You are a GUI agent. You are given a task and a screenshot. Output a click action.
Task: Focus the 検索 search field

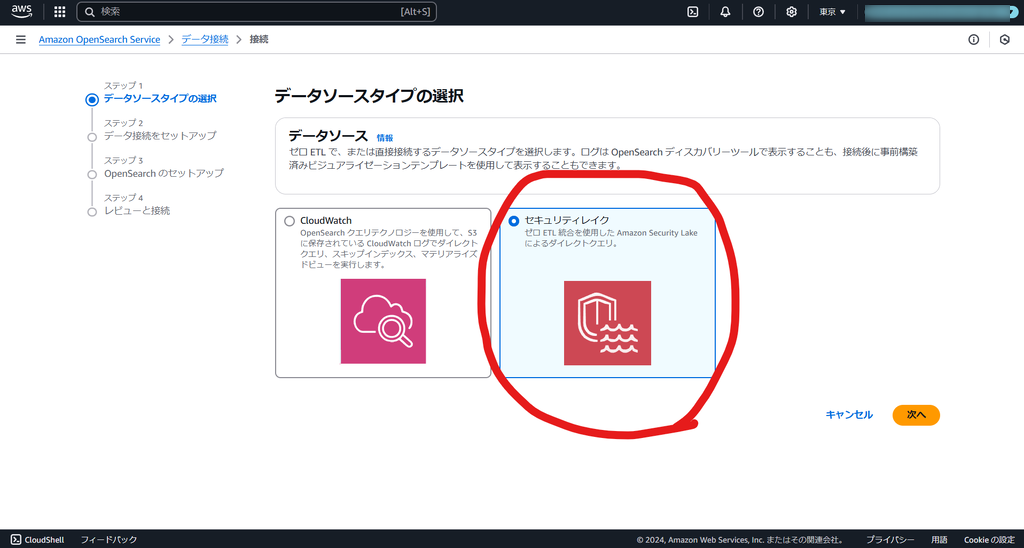(257, 12)
